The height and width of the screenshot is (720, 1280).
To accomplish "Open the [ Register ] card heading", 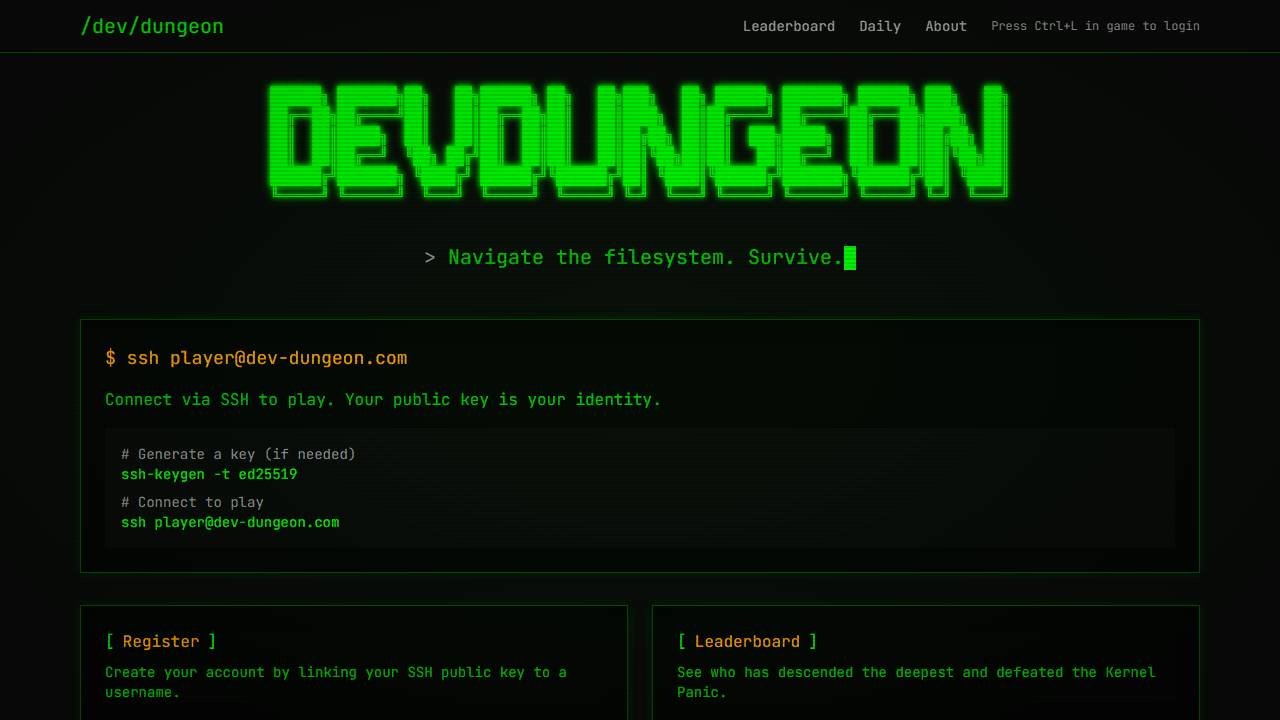I will pos(161,641).
